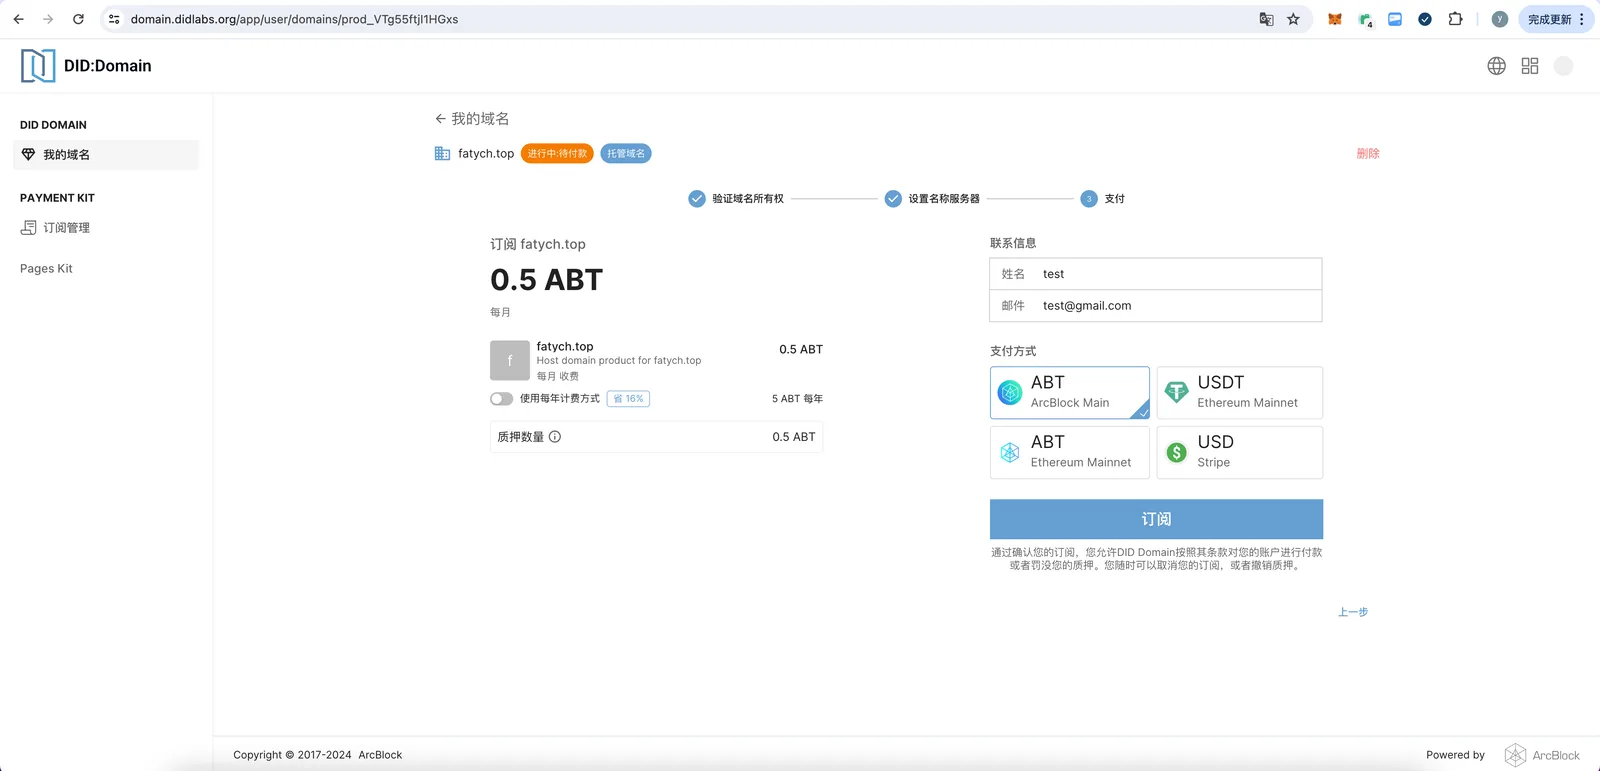View site information icon in address bar
The width and height of the screenshot is (1600, 771).
point(114,19)
